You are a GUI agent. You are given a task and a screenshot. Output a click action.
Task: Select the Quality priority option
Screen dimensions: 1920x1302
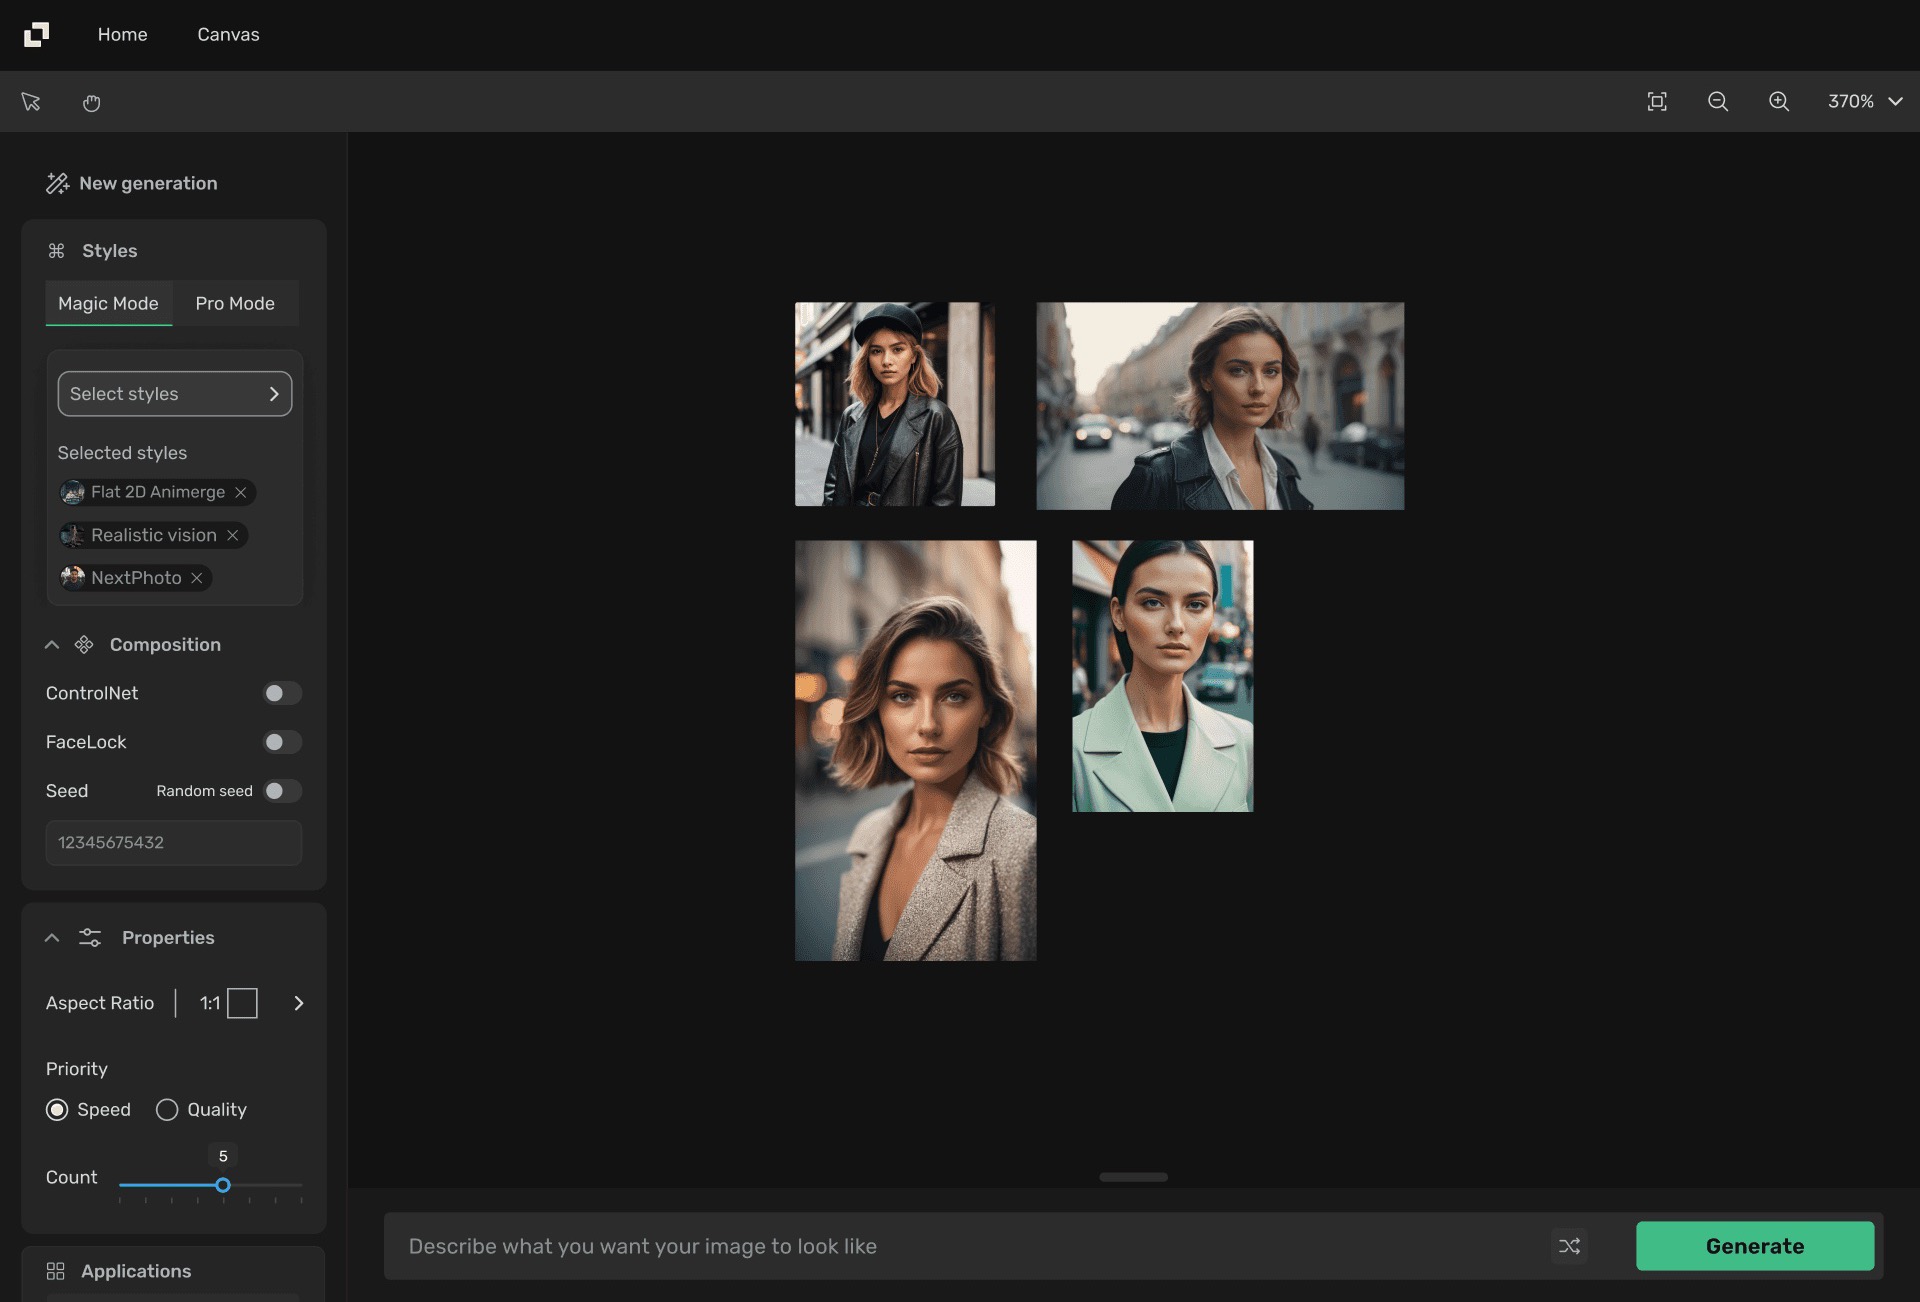[167, 1110]
